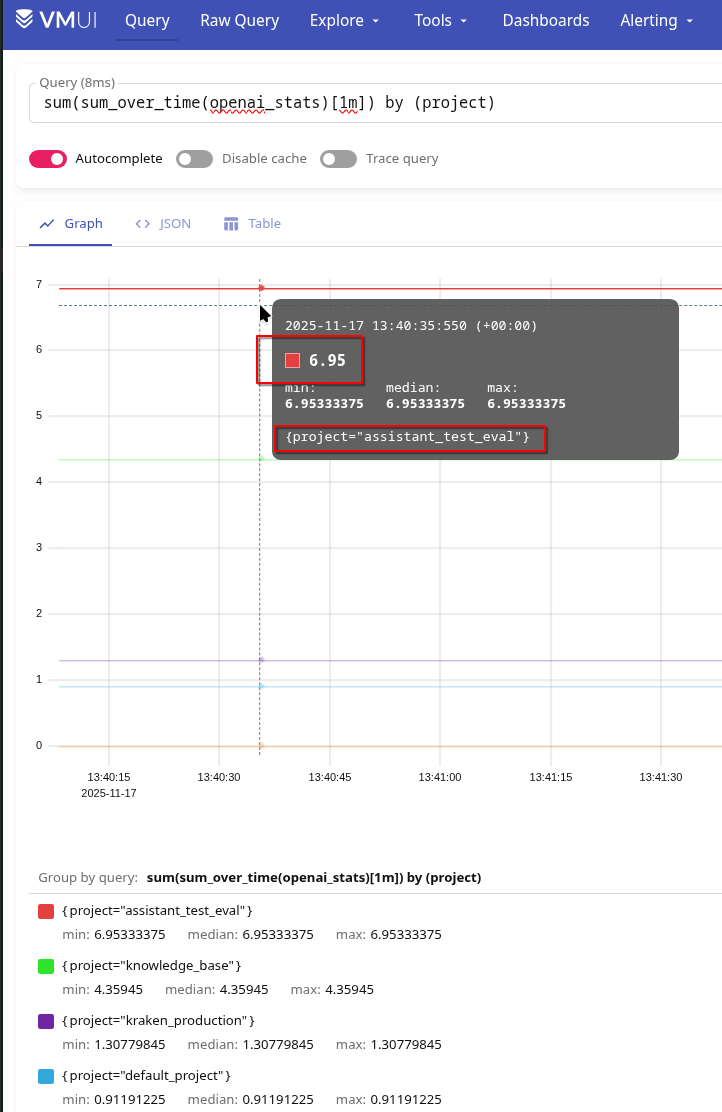Click blue swatch for default_project legend
Viewport: 722px width, 1112px height.
(x=46, y=1077)
